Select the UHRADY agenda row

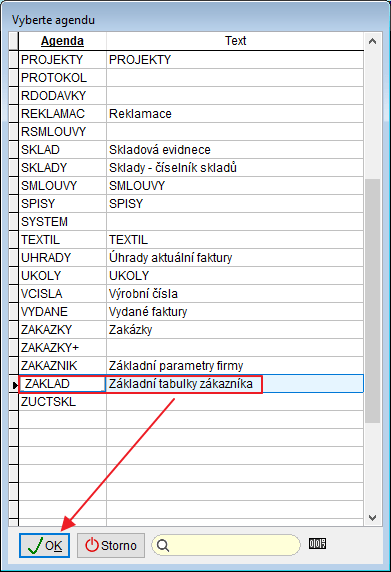pyautogui.click(x=191, y=258)
